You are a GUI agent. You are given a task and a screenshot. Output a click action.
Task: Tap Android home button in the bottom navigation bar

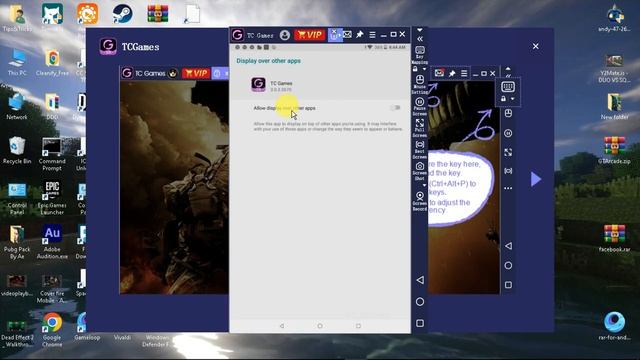pos(320,326)
